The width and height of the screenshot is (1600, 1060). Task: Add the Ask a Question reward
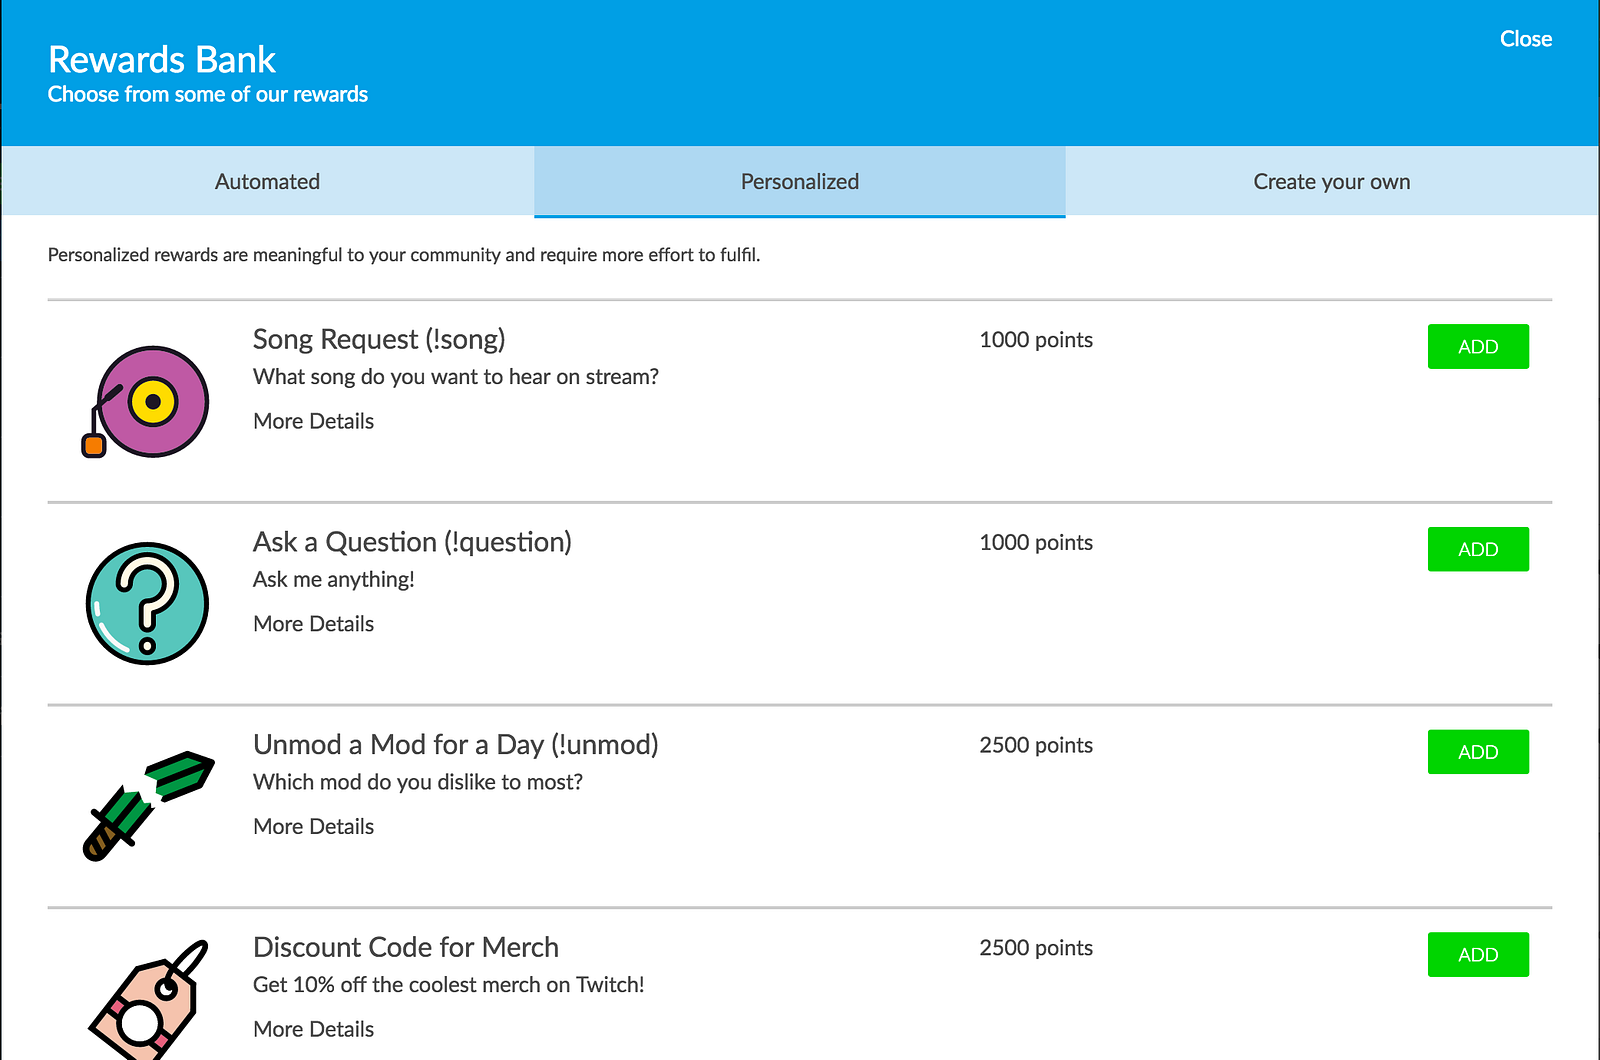click(x=1477, y=550)
